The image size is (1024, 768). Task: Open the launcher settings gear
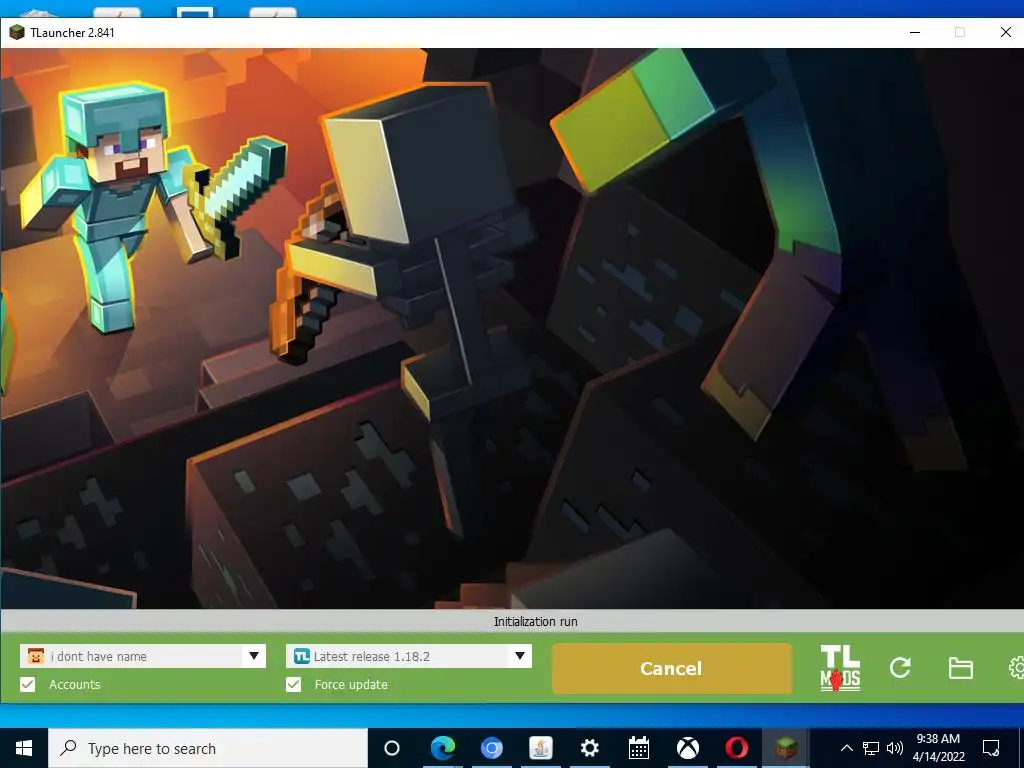[1016, 667]
